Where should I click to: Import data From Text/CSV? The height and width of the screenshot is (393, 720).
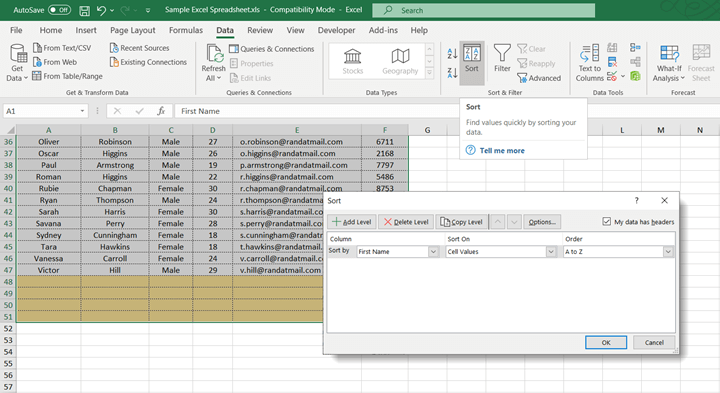click(x=62, y=48)
